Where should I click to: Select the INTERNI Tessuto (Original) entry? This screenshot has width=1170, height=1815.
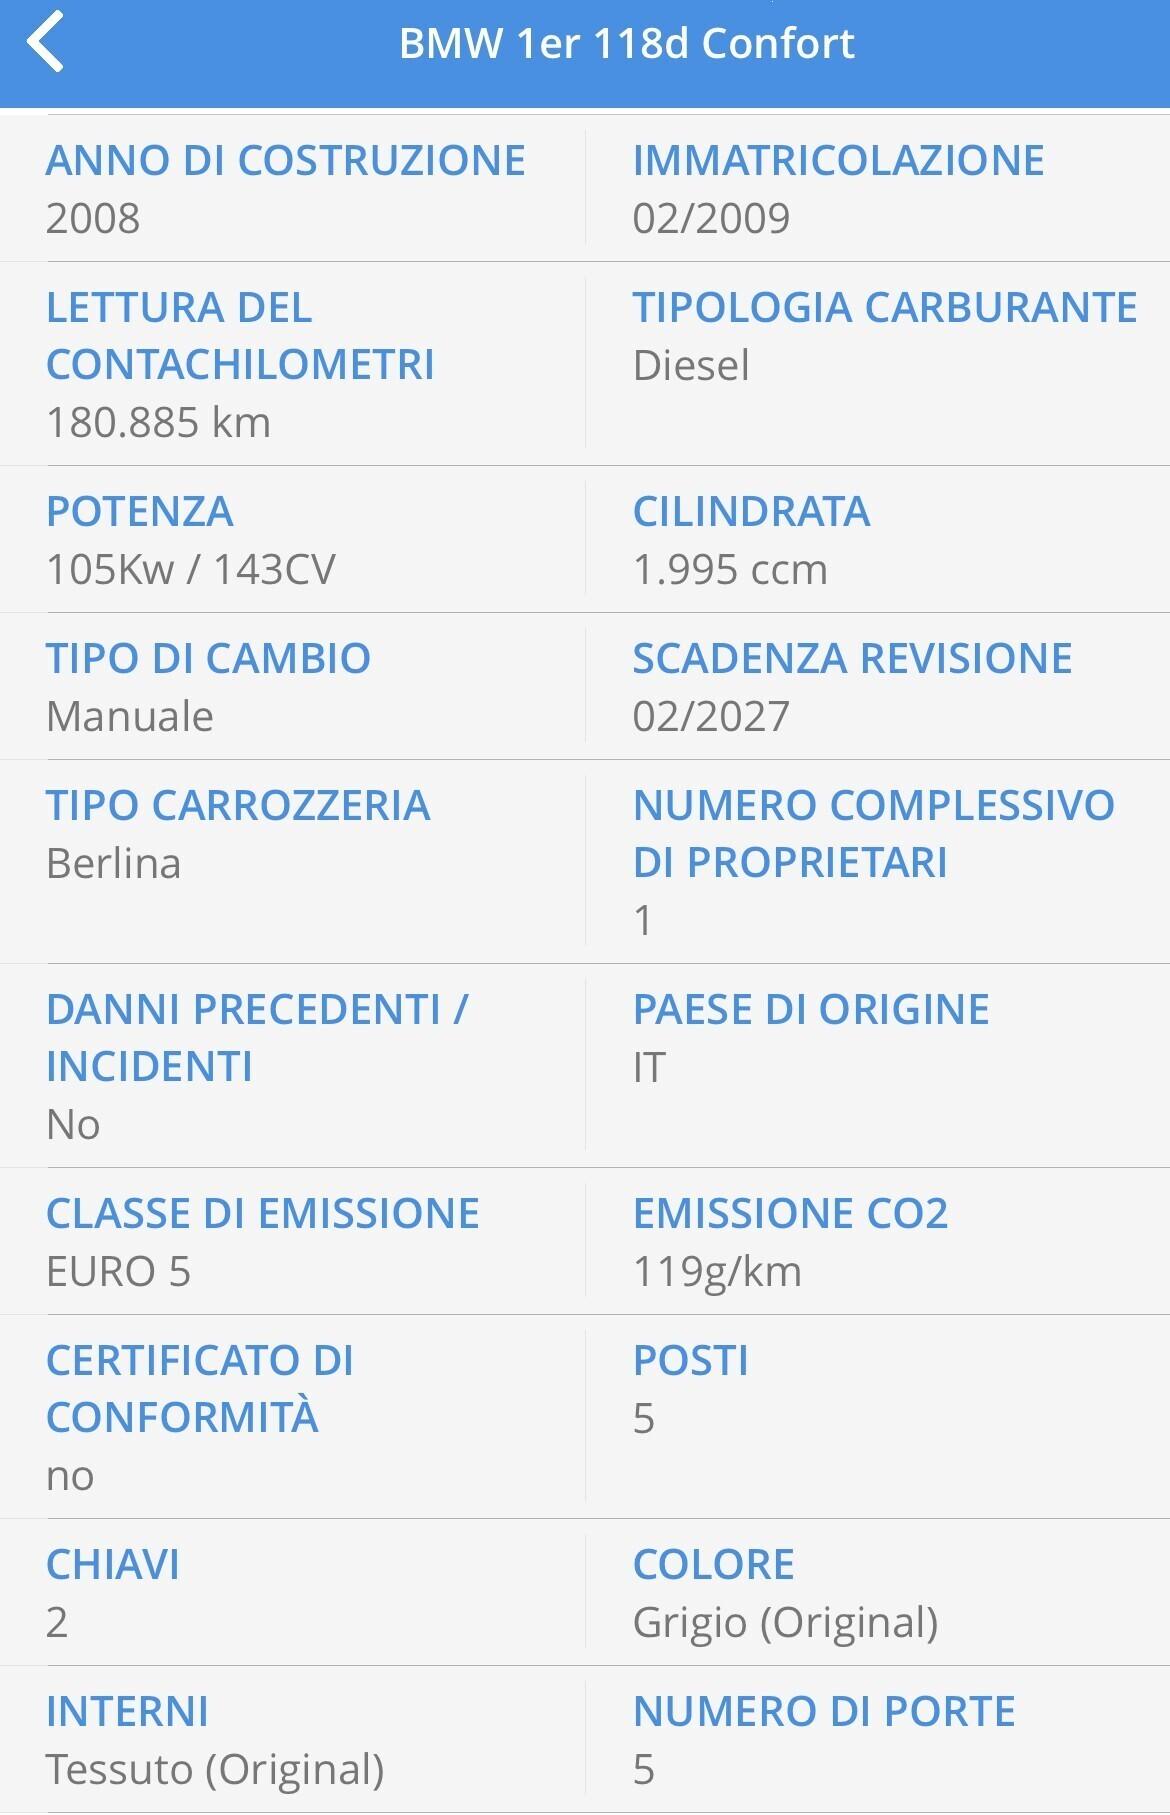pyautogui.click(x=218, y=1740)
